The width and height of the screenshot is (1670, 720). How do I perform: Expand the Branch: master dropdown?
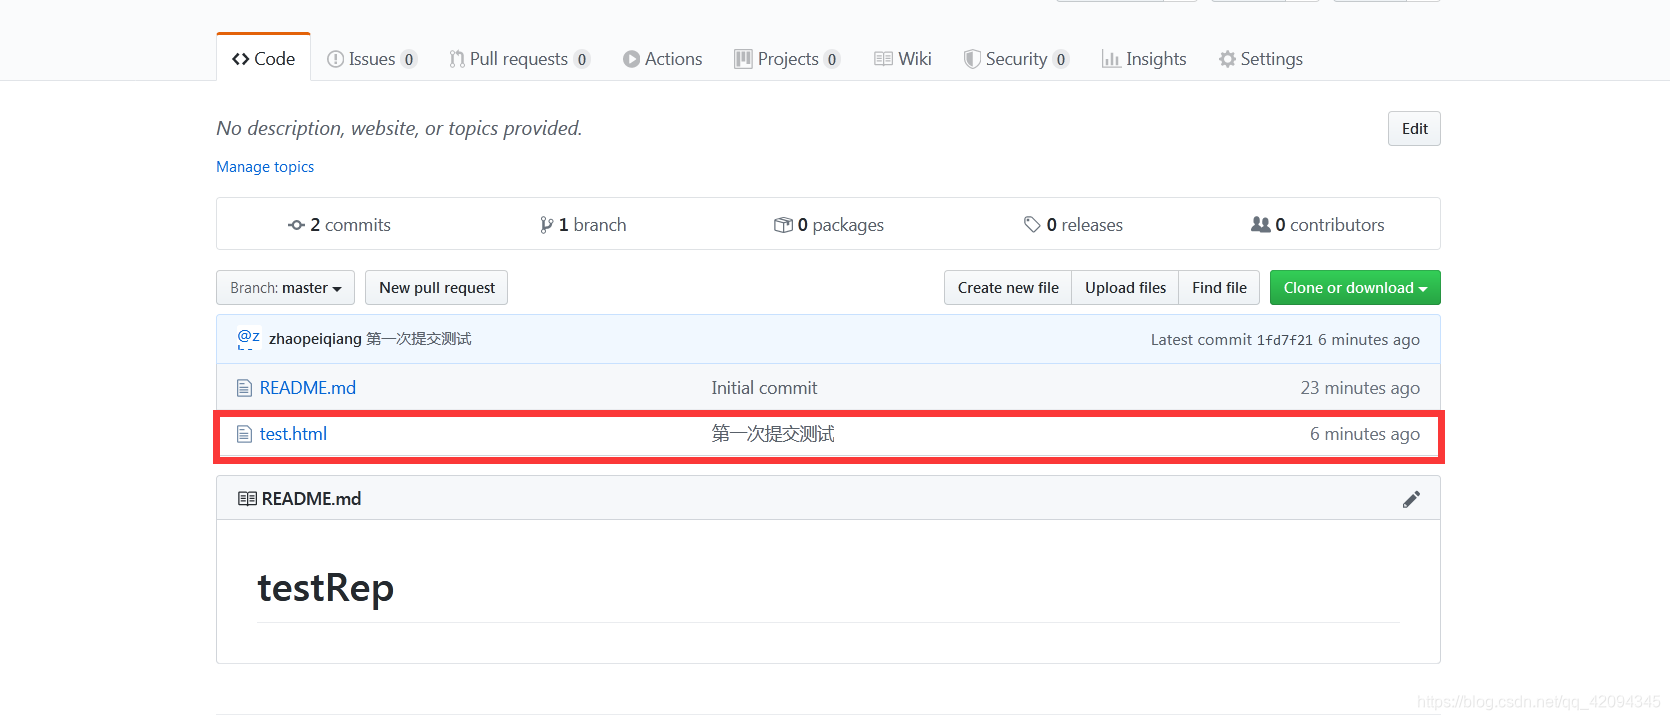(285, 288)
